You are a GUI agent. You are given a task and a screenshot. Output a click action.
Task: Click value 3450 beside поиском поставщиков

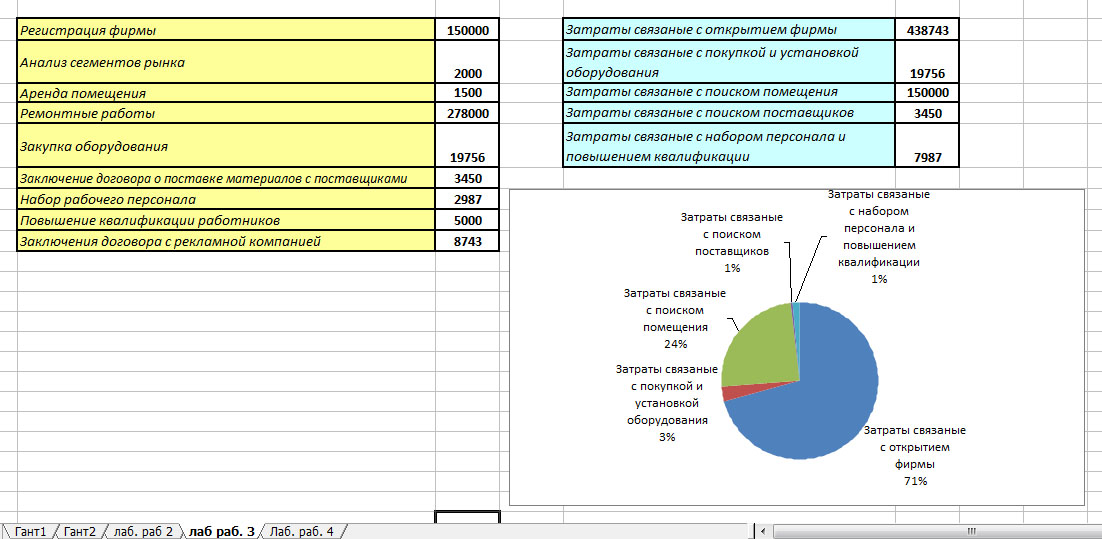927,112
